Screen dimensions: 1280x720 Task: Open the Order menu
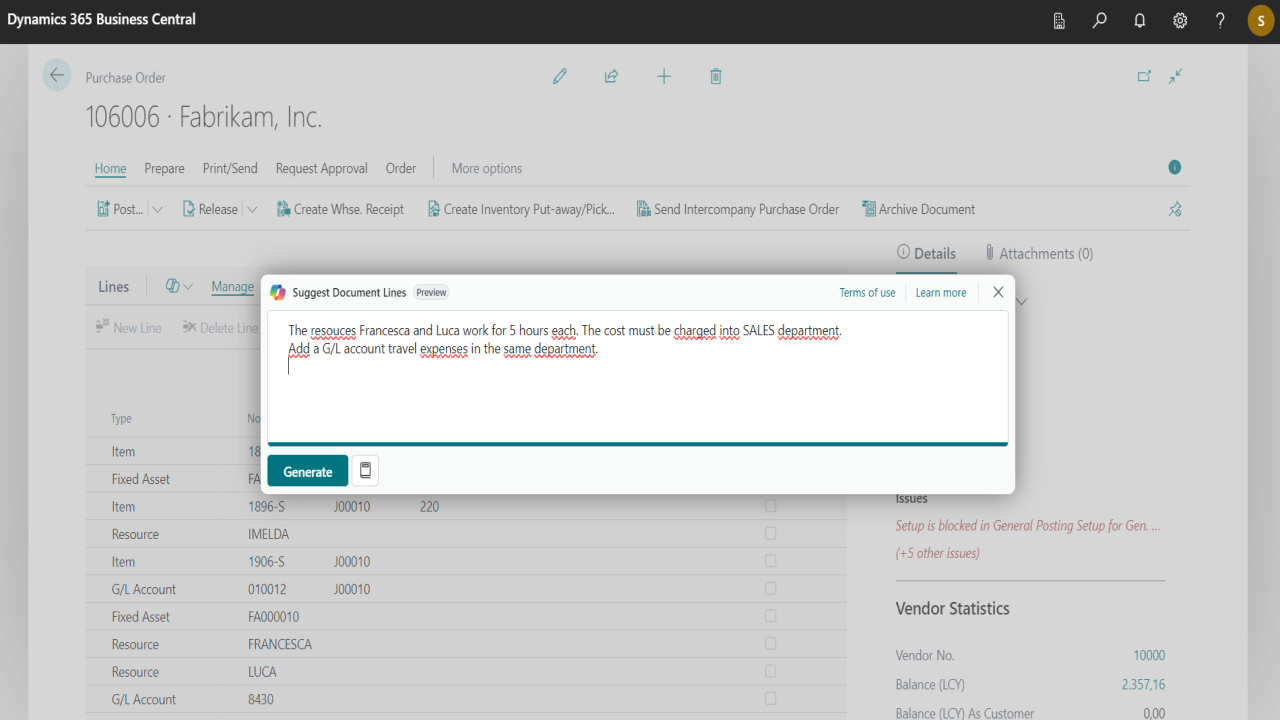tap(401, 168)
